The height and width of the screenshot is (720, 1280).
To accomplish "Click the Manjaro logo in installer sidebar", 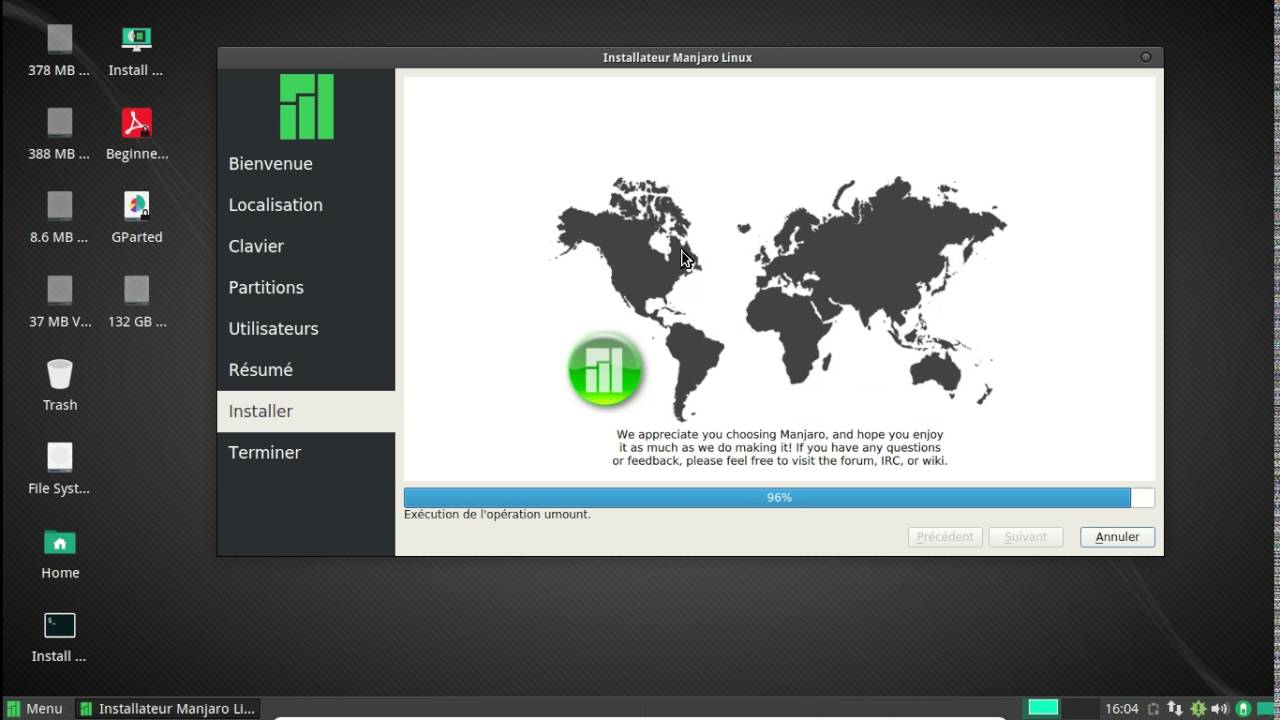I will click(306, 106).
